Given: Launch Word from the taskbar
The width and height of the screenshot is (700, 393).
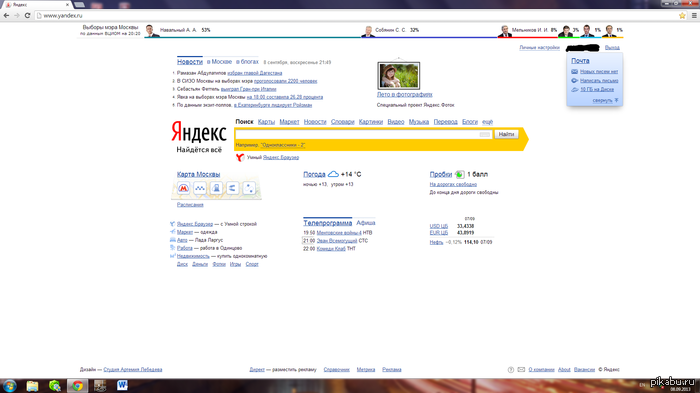Looking at the screenshot, I should [122, 385].
